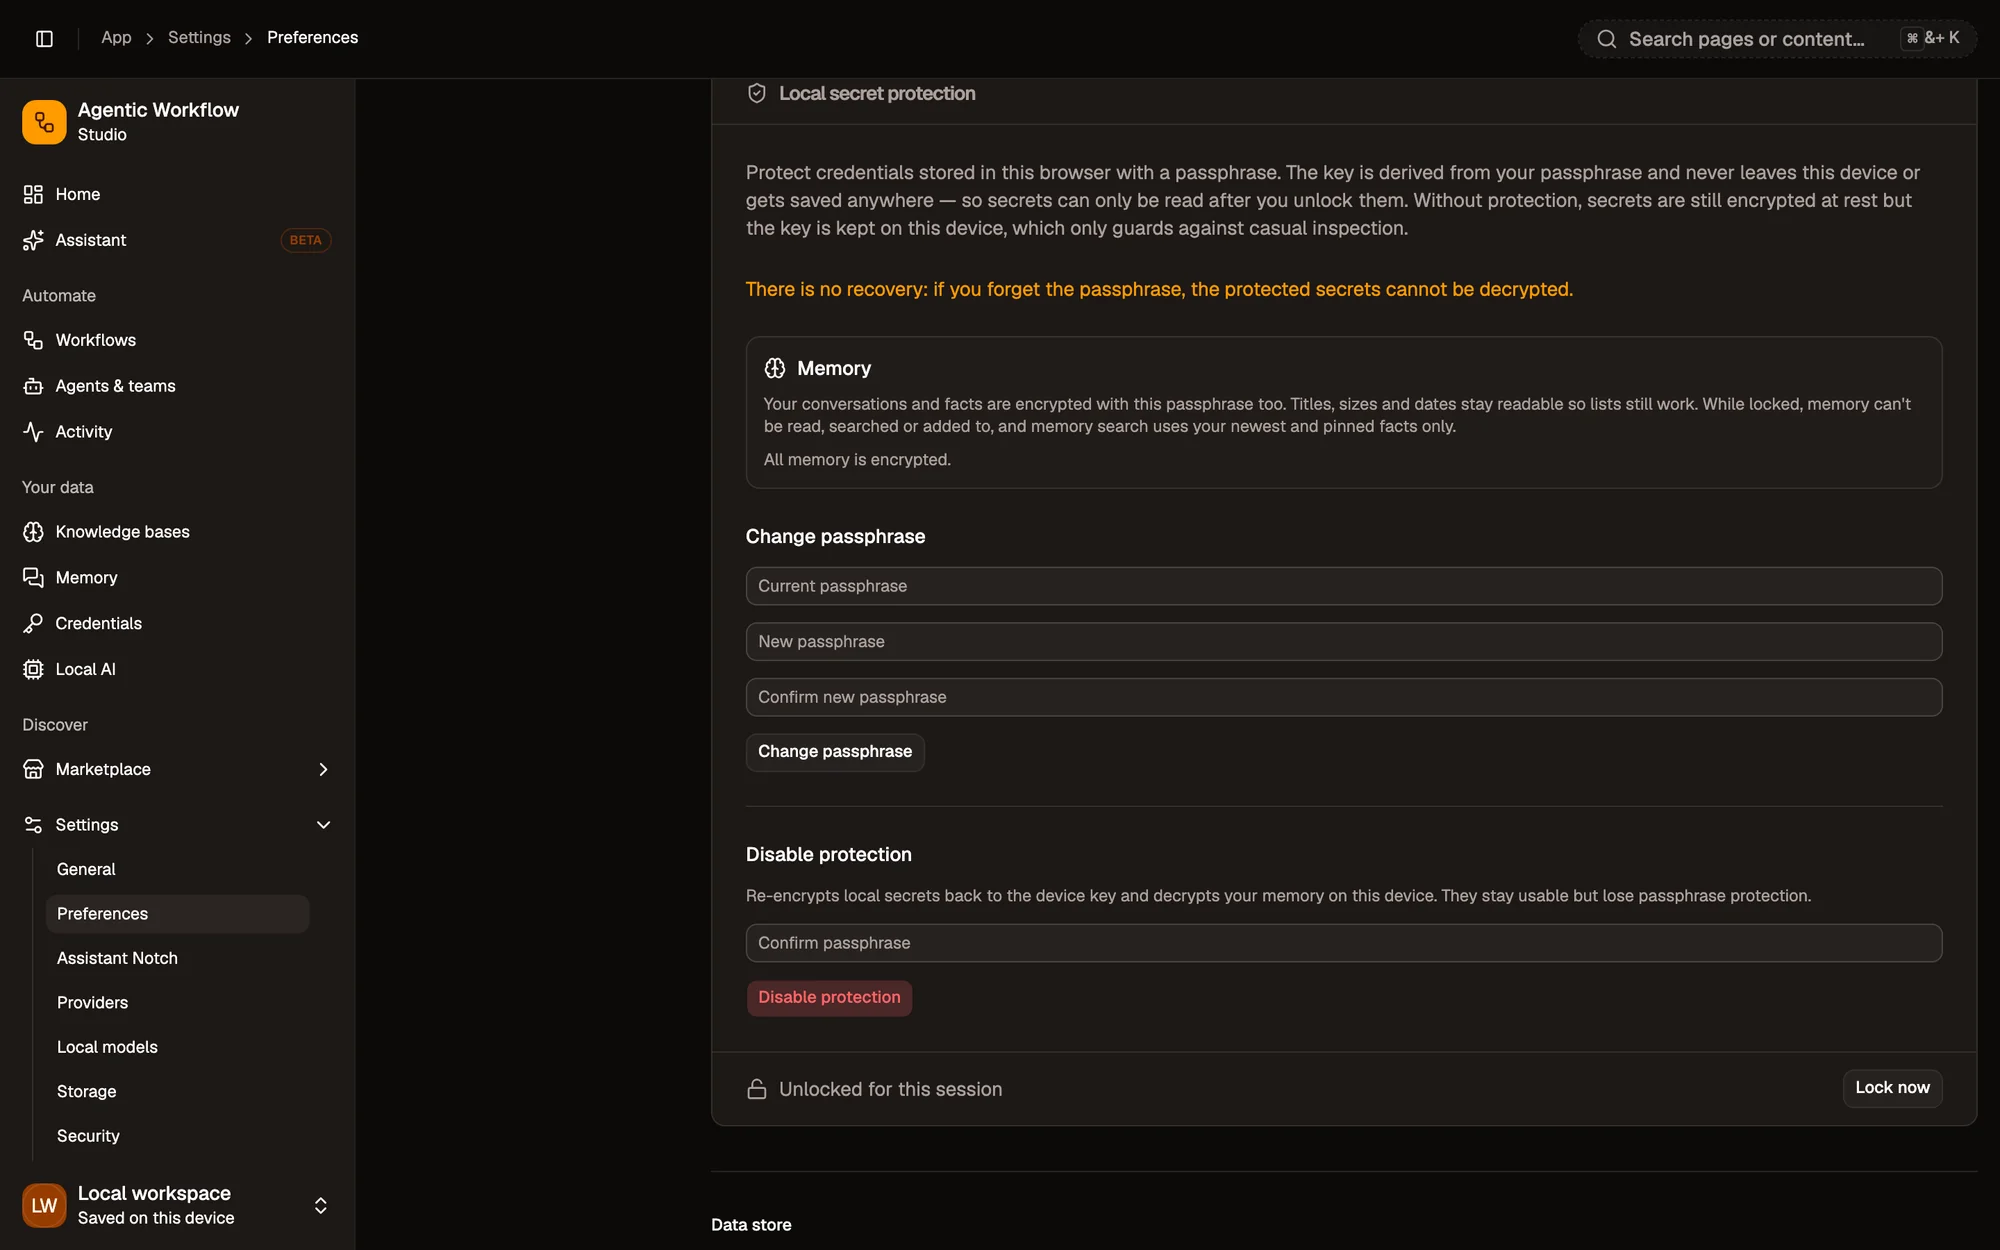Focus the Current passphrase field
The image size is (2000, 1250).
[x=1343, y=586]
